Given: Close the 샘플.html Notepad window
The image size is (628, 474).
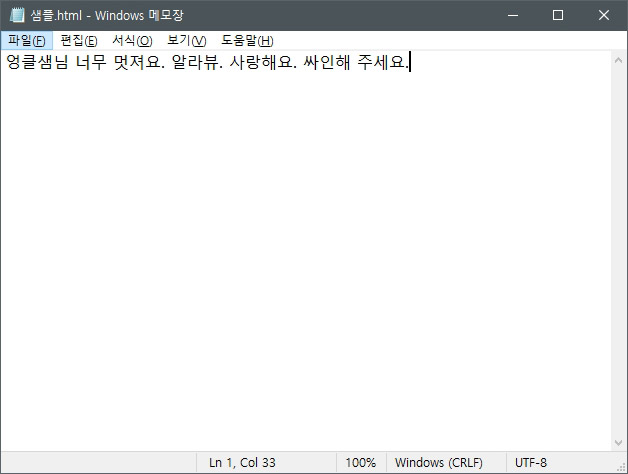Looking at the screenshot, I should pyautogui.click(x=604, y=15).
